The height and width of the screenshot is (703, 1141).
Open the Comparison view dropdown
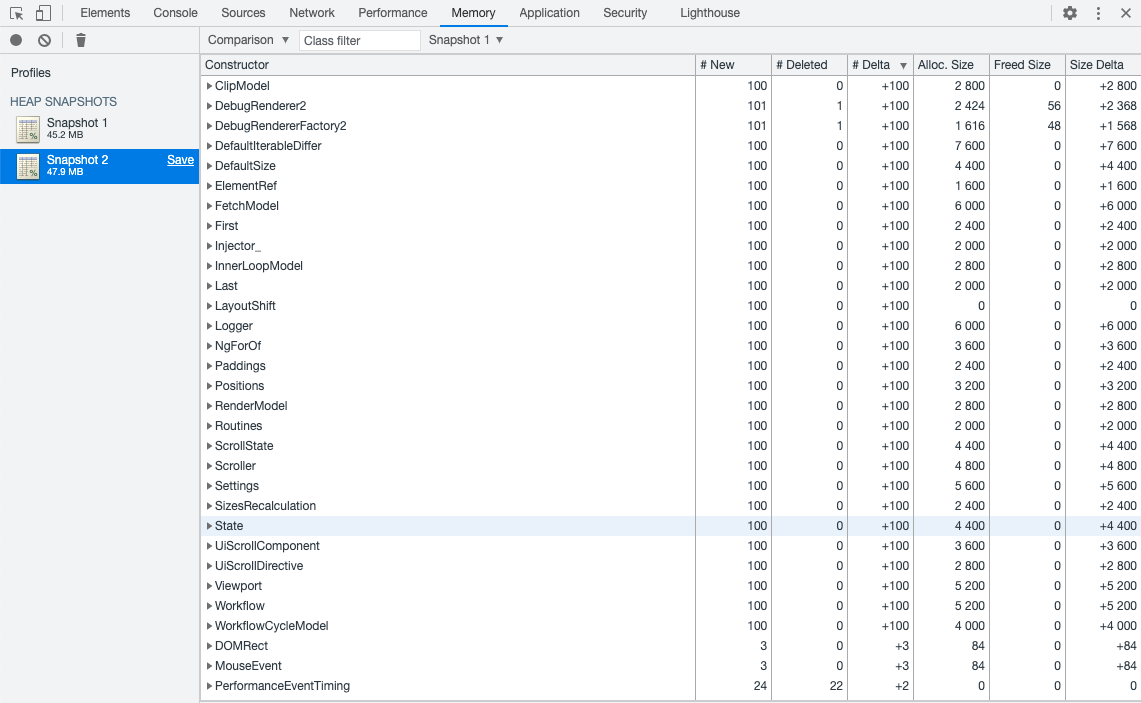point(248,40)
